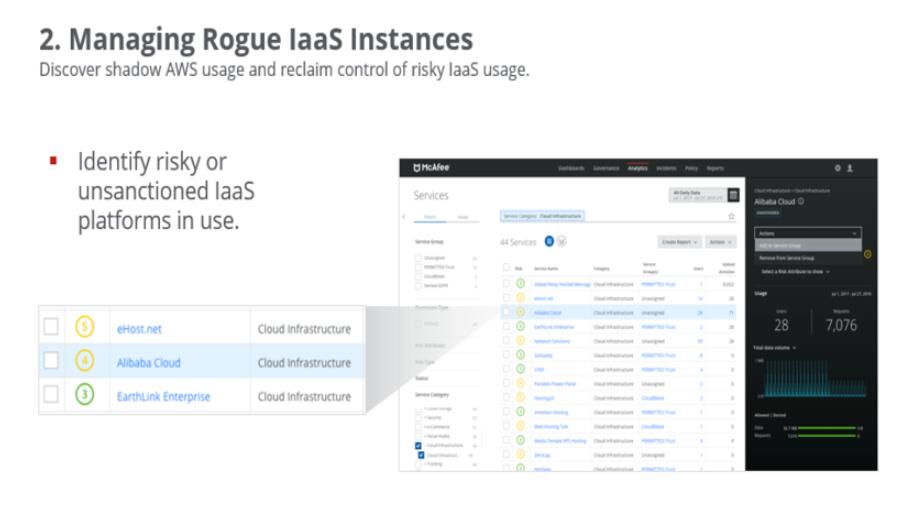Open the Policy menu
This screenshot has height=517, width=915.
[x=692, y=168]
